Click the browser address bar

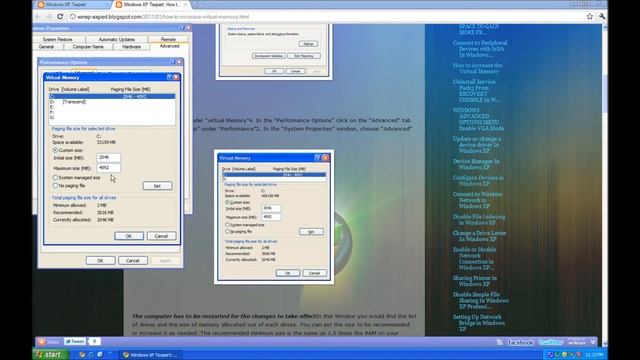click(x=326, y=16)
